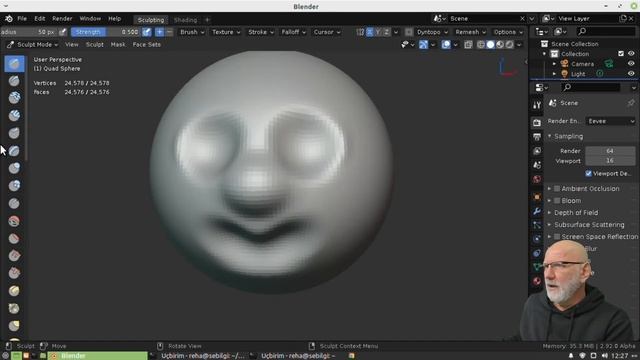The height and width of the screenshot is (360, 640).
Task: Switch to the Shading workspace tab
Action: point(185,20)
